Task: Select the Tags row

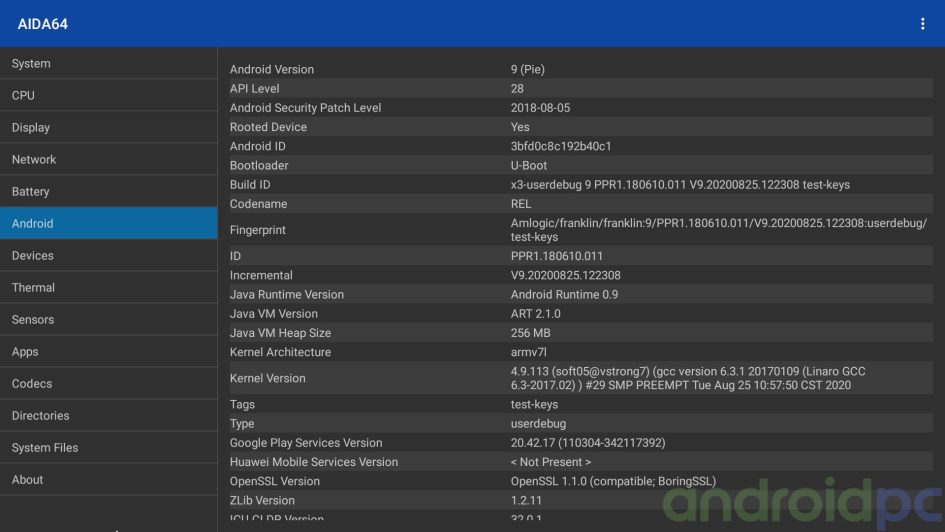Action: click(581, 404)
